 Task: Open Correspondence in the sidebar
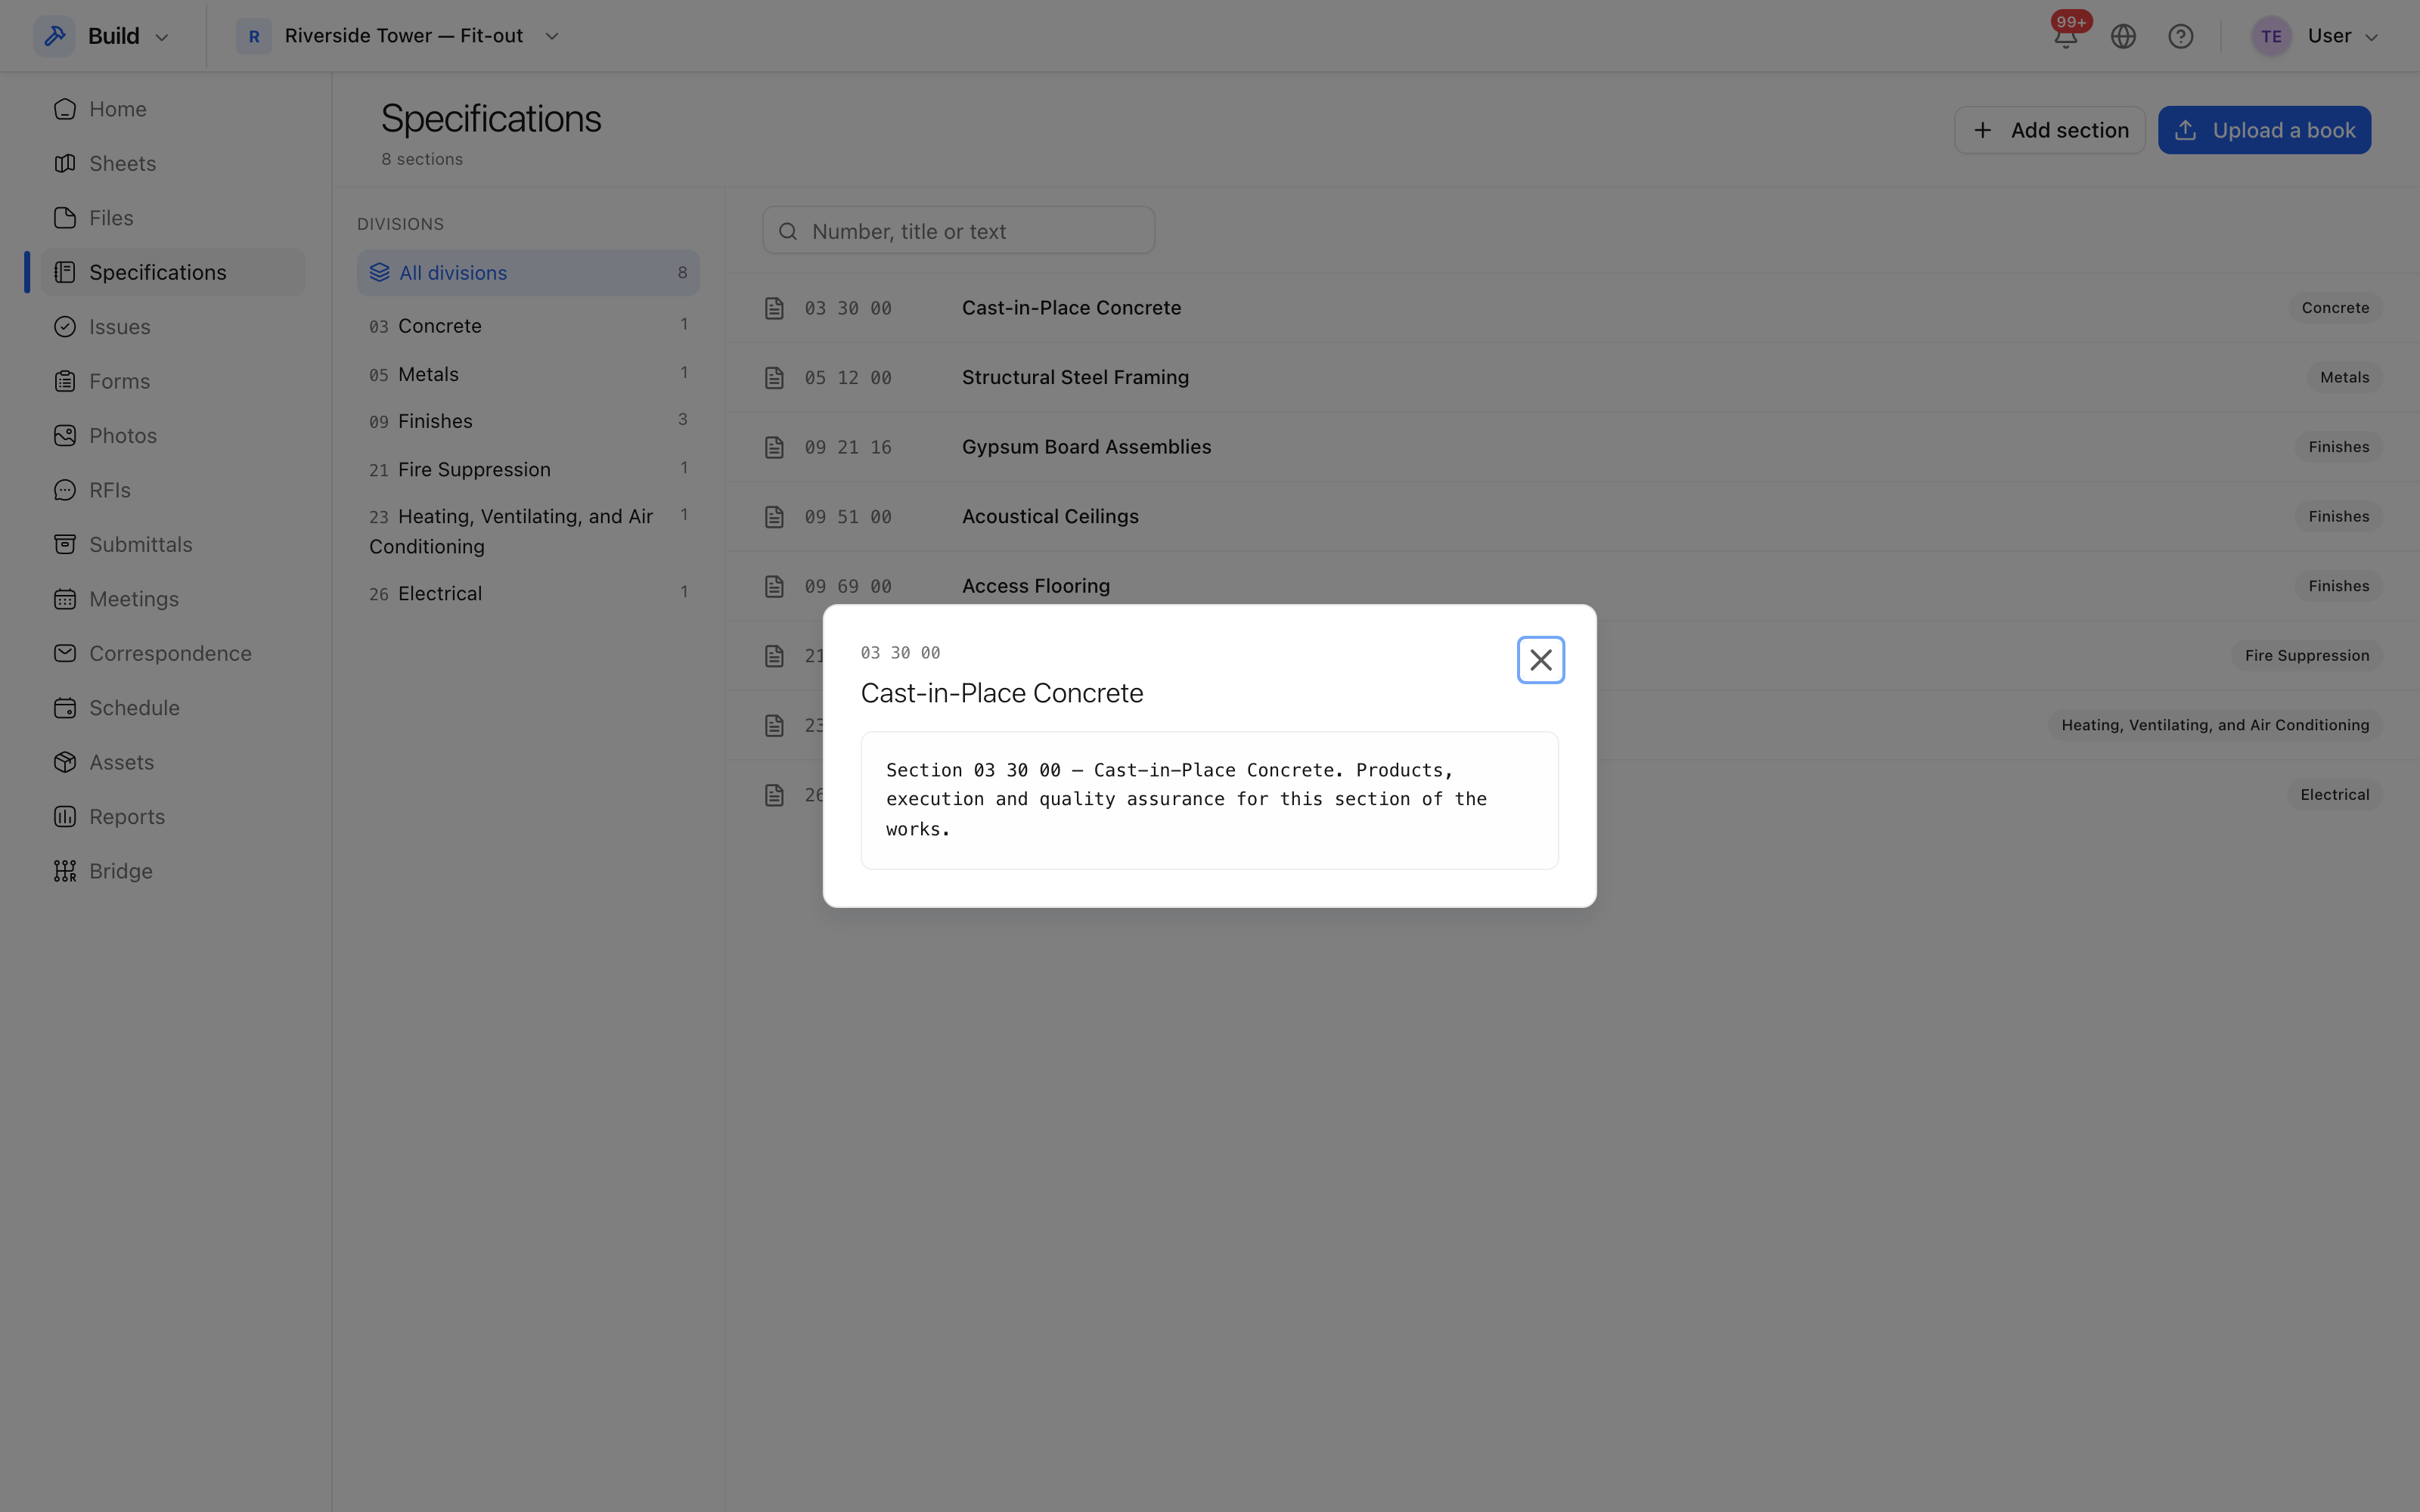(172, 653)
